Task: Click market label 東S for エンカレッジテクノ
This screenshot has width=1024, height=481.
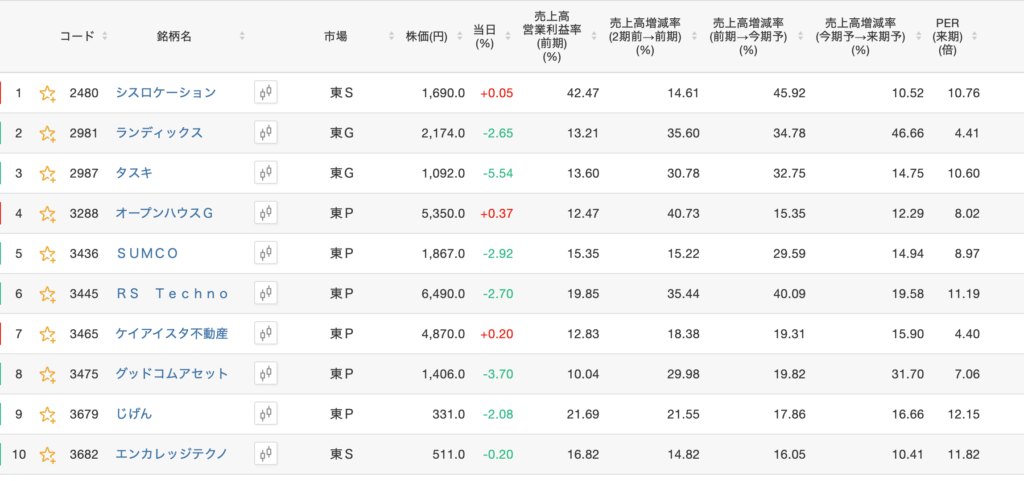Action: 342,455
